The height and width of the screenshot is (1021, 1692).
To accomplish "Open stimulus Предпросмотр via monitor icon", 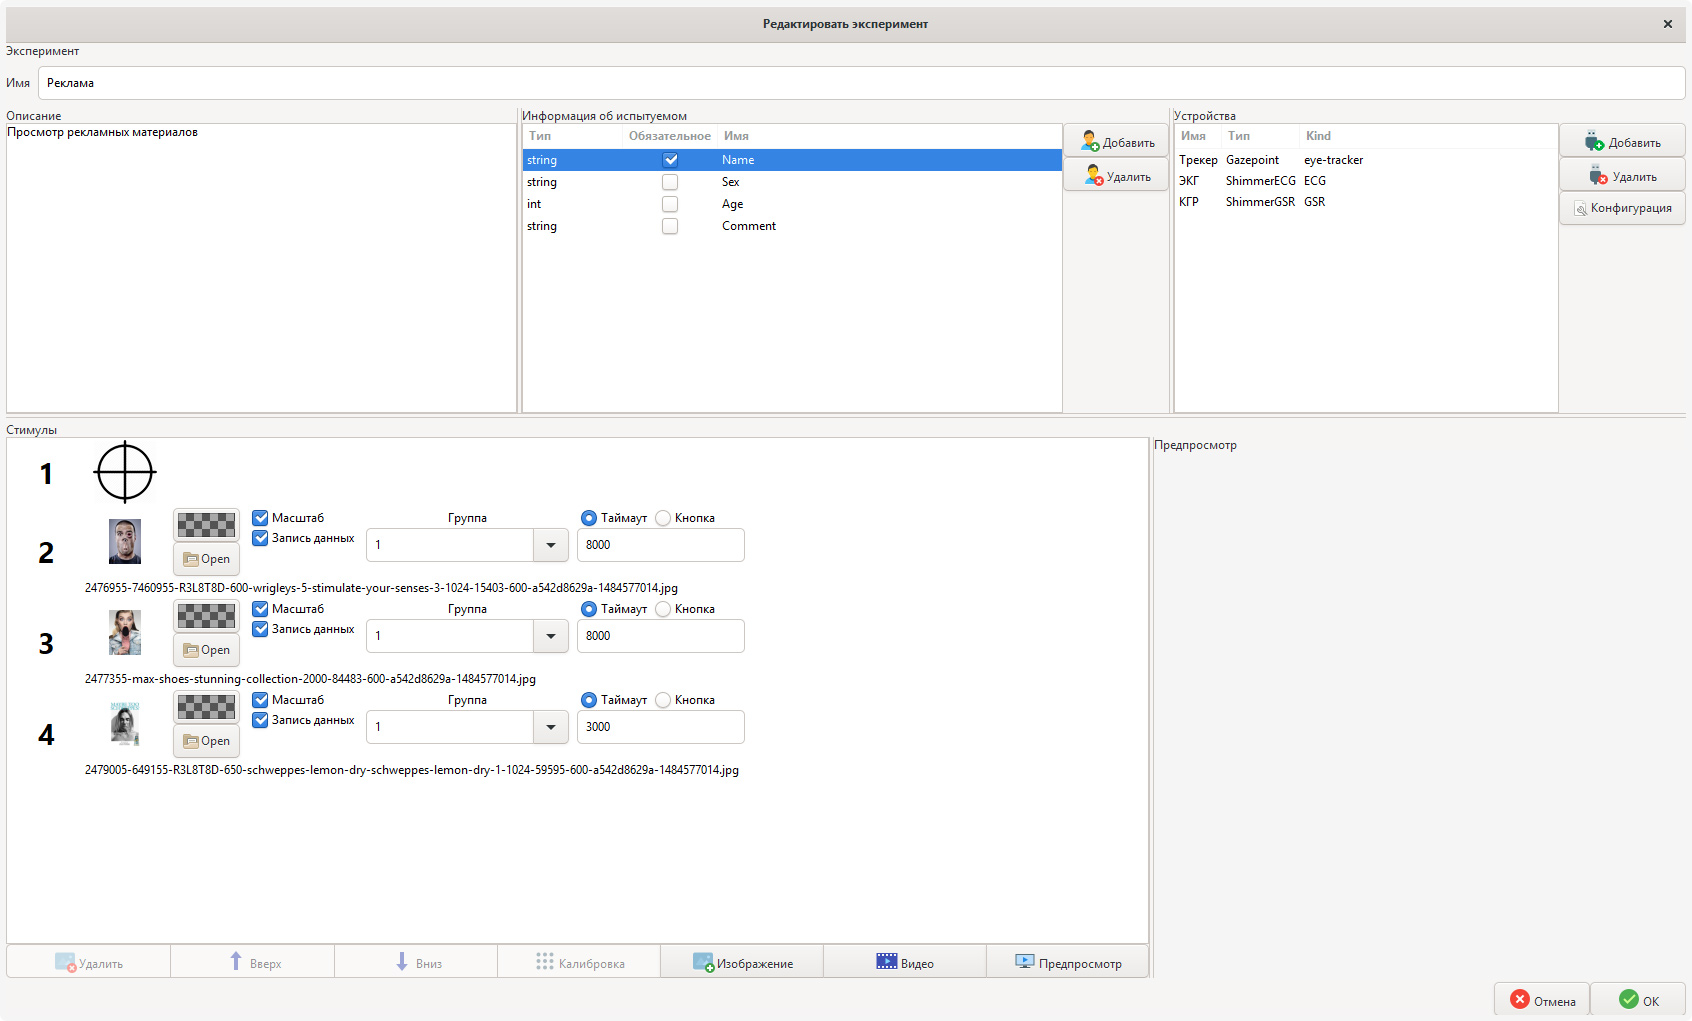I will coord(1067,962).
